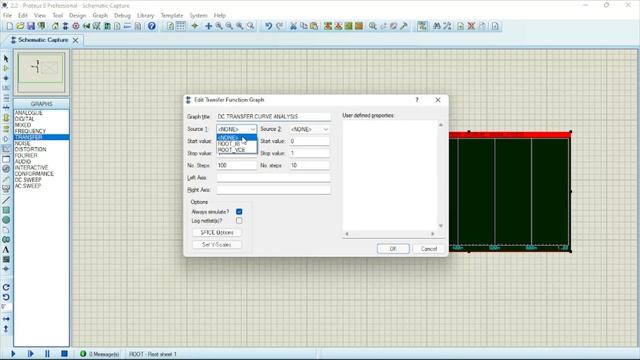Open SPICE Options
The image size is (640, 360).
[217, 233]
